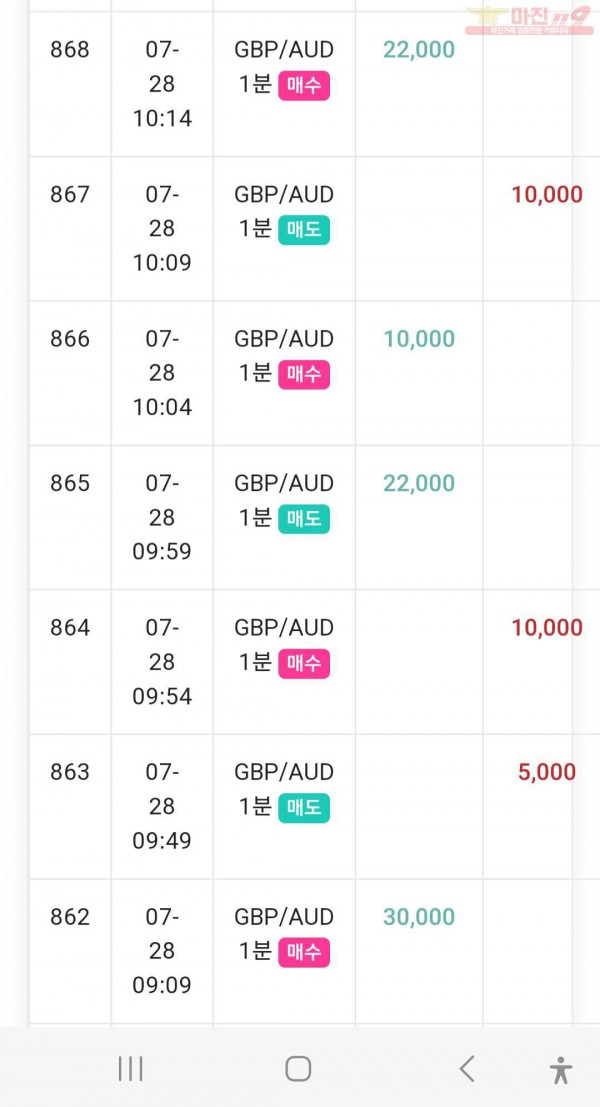Click the red 5,000 loss amount
Image resolution: width=600 pixels, height=1107 pixels.
[547, 772]
